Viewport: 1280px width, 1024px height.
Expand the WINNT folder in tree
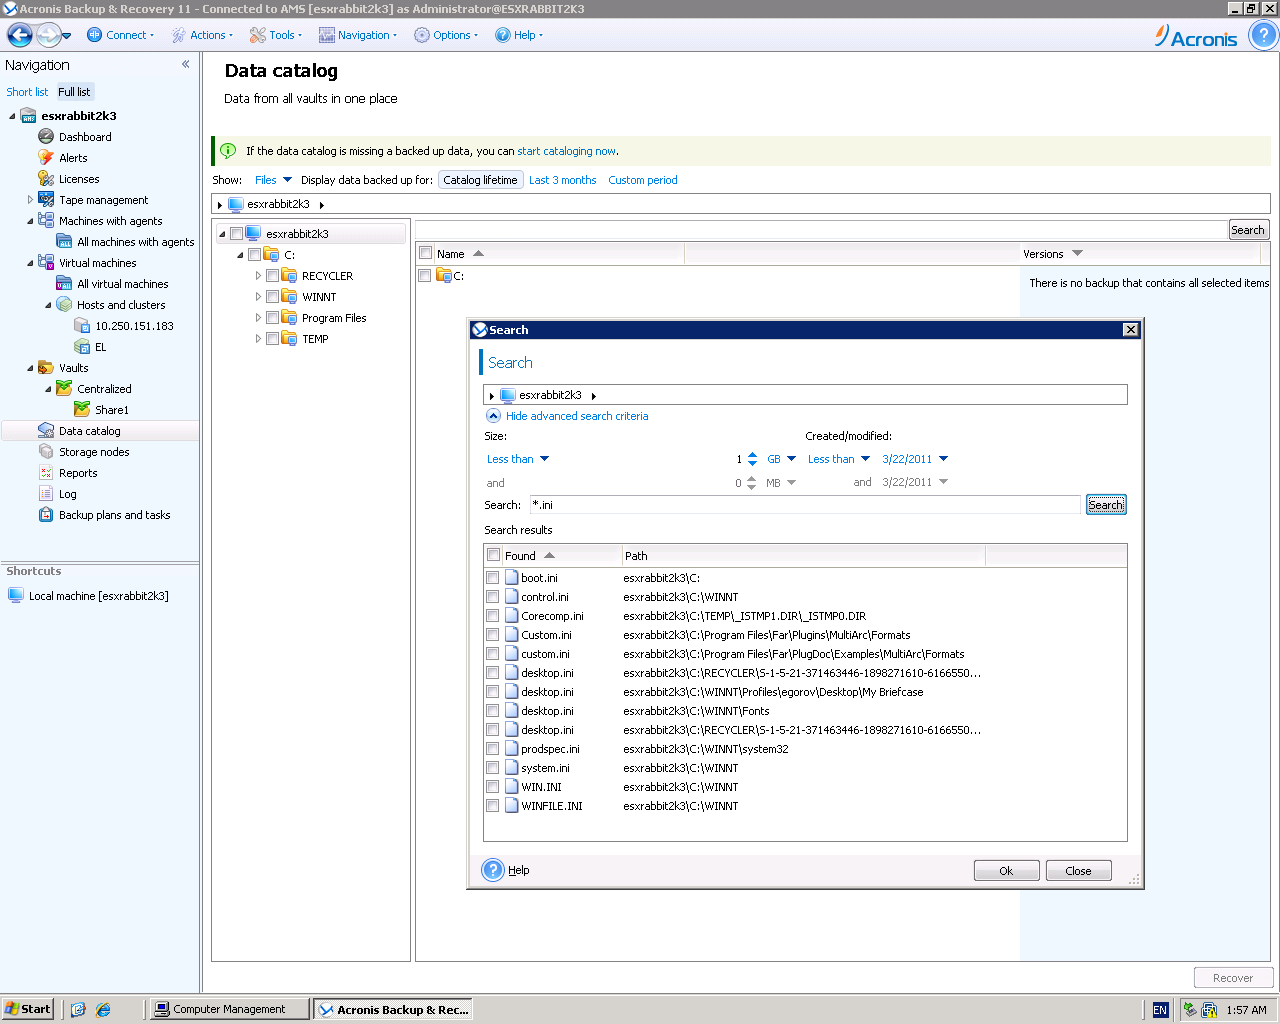click(x=258, y=297)
